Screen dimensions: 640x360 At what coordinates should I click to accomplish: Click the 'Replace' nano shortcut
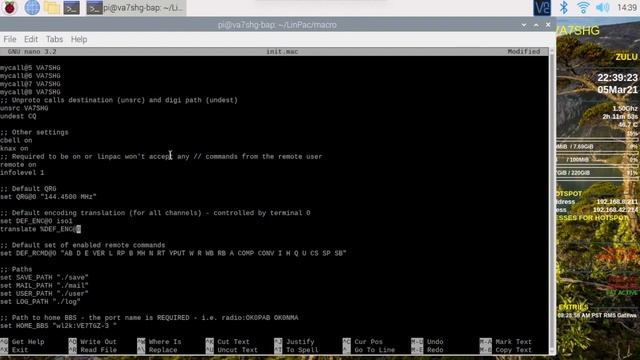[157, 350]
